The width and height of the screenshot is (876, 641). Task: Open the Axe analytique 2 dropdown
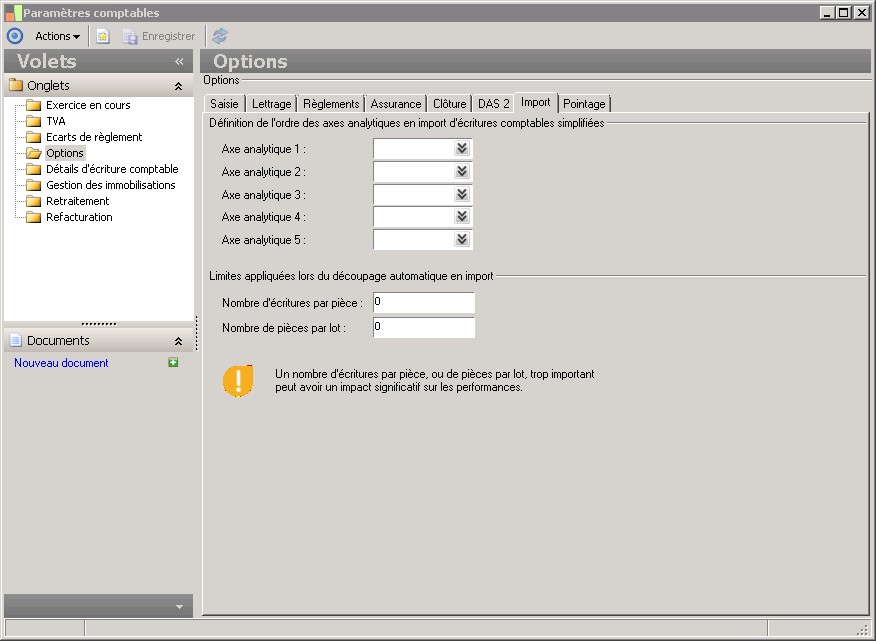[462, 172]
